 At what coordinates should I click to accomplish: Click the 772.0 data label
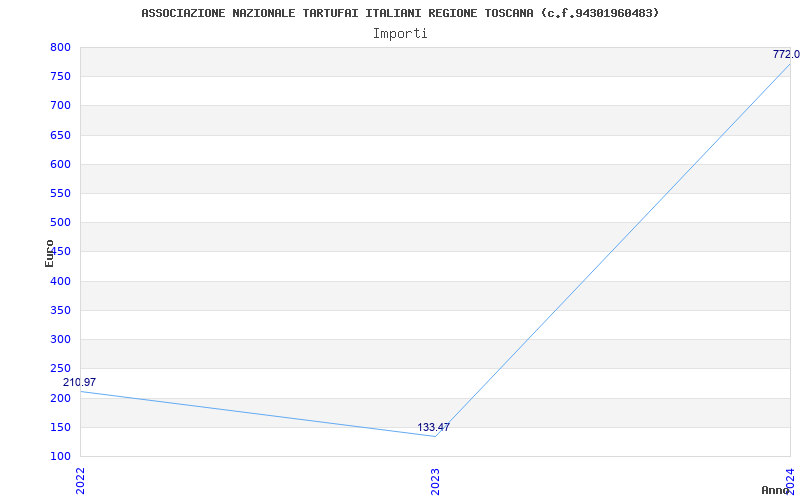coord(786,54)
